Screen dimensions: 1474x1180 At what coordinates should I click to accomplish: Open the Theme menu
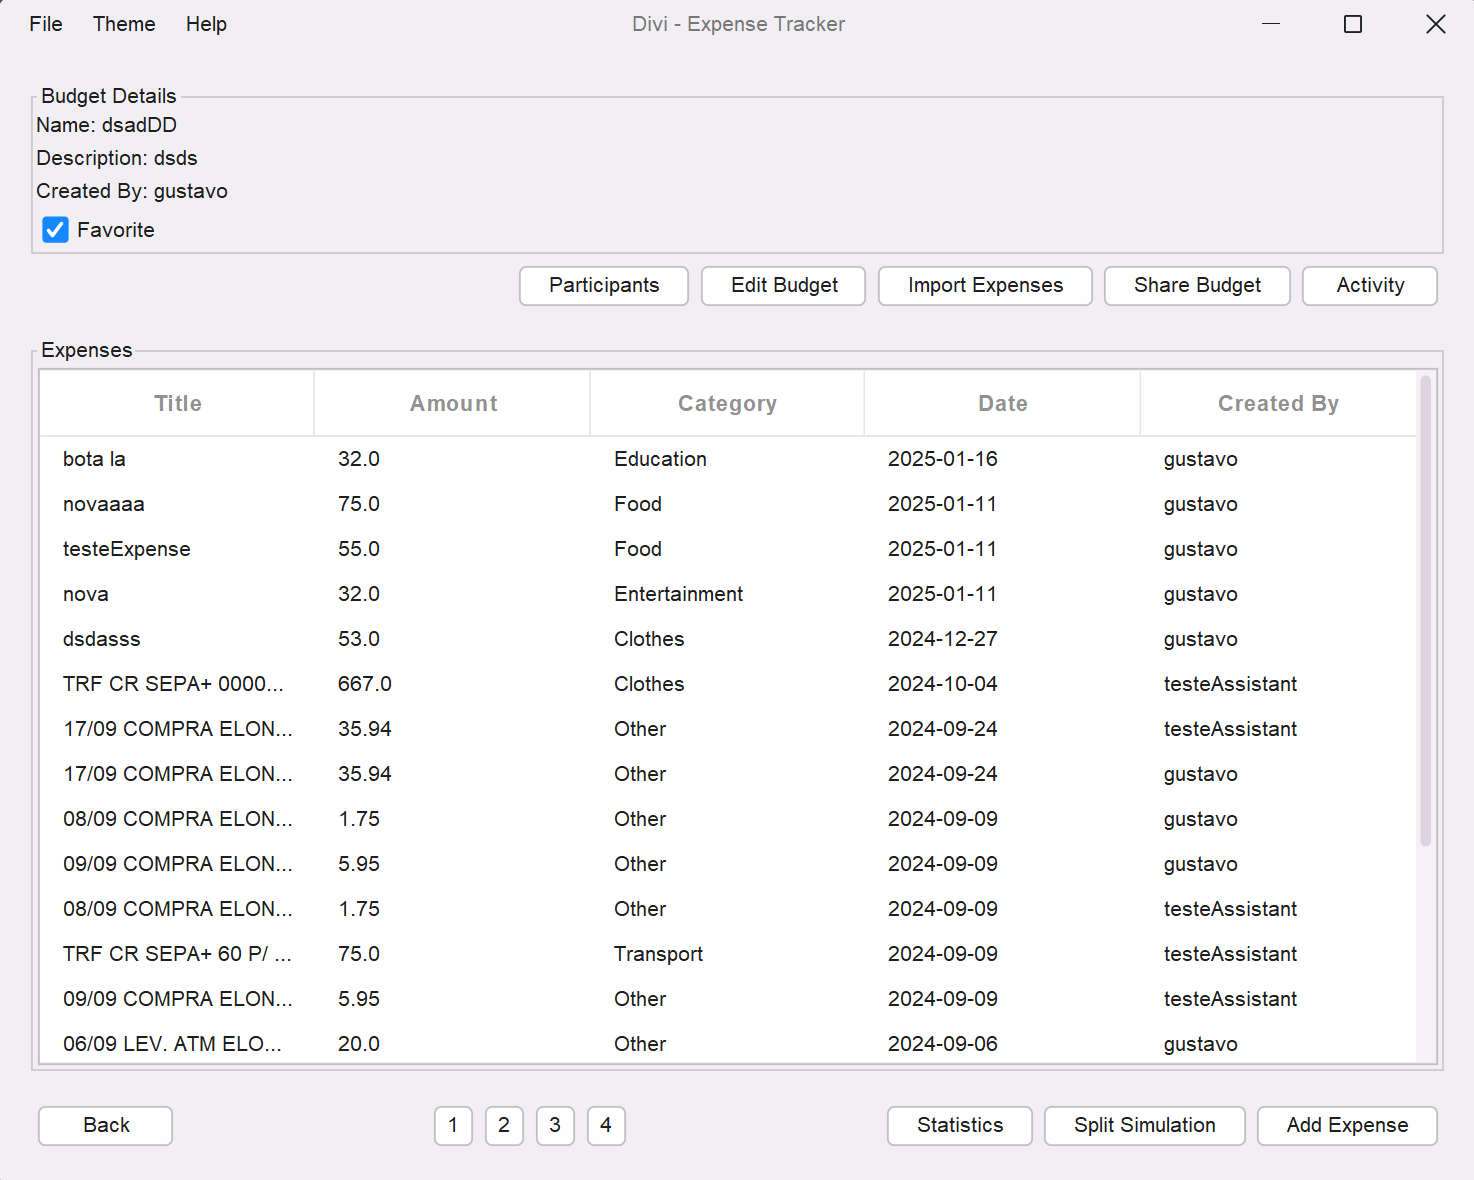tap(124, 24)
